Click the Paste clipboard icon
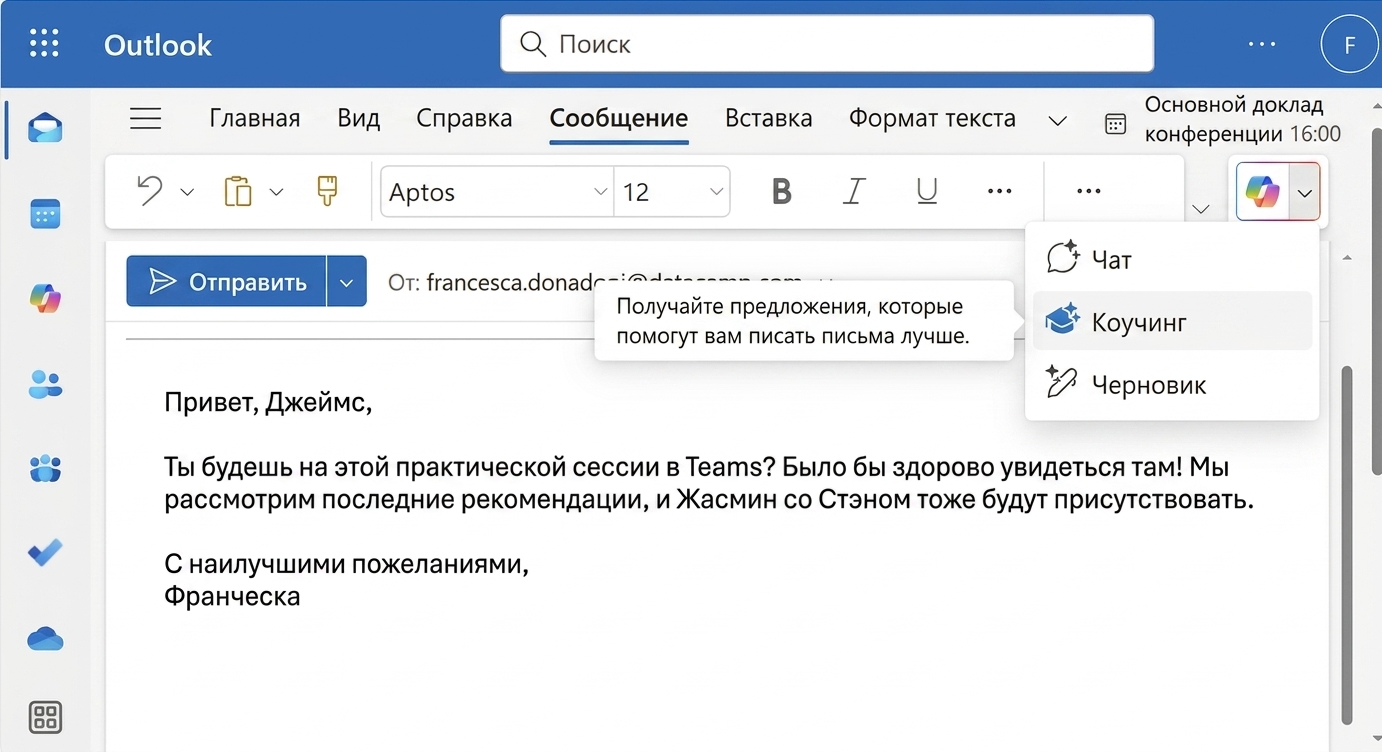 238,190
